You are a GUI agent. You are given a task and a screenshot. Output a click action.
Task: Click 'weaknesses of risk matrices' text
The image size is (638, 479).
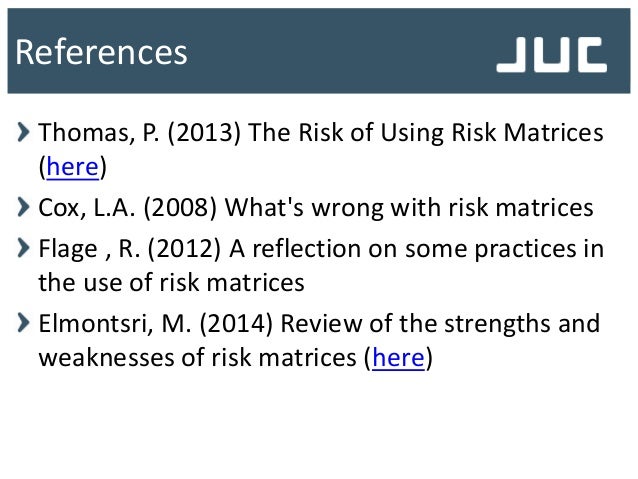tap(197, 358)
